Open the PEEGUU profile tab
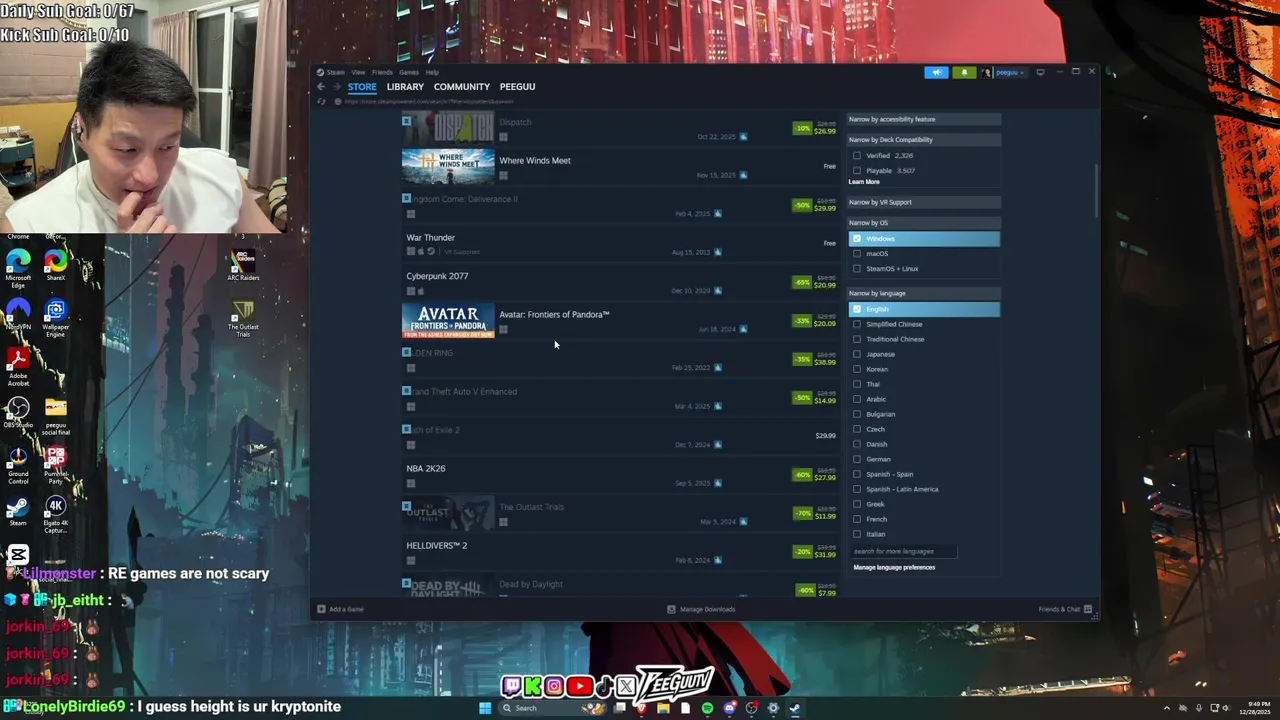 click(x=517, y=87)
